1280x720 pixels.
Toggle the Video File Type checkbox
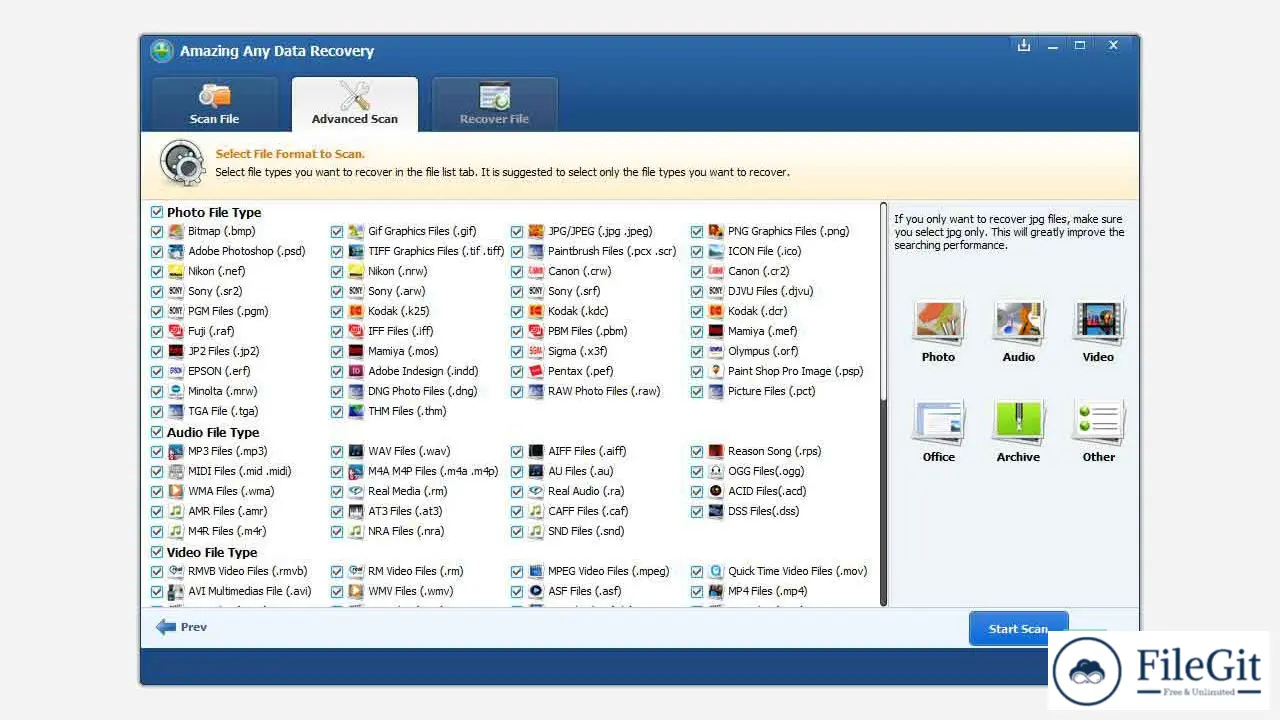tap(157, 552)
